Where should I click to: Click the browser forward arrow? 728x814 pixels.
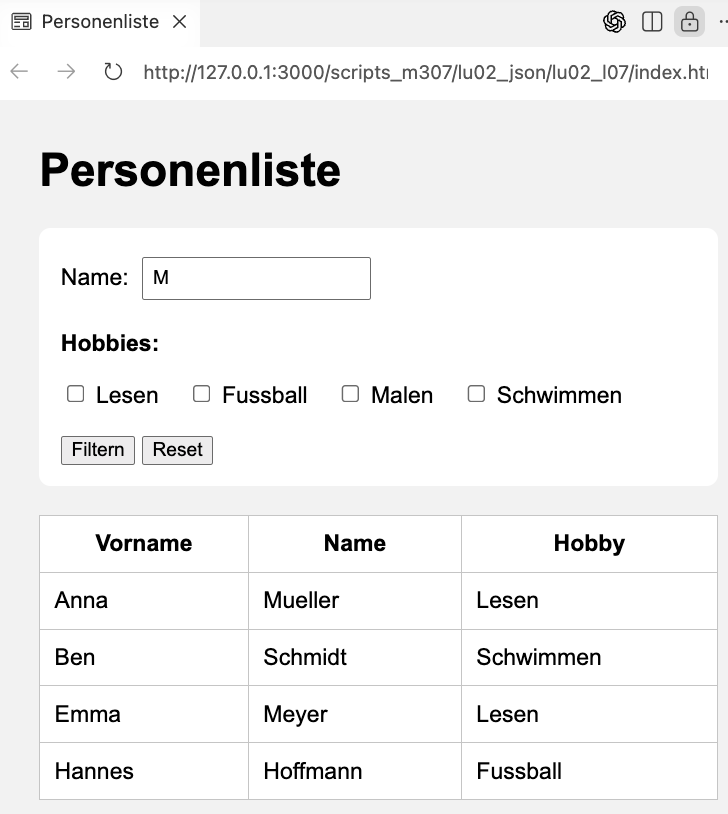(66, 72)
